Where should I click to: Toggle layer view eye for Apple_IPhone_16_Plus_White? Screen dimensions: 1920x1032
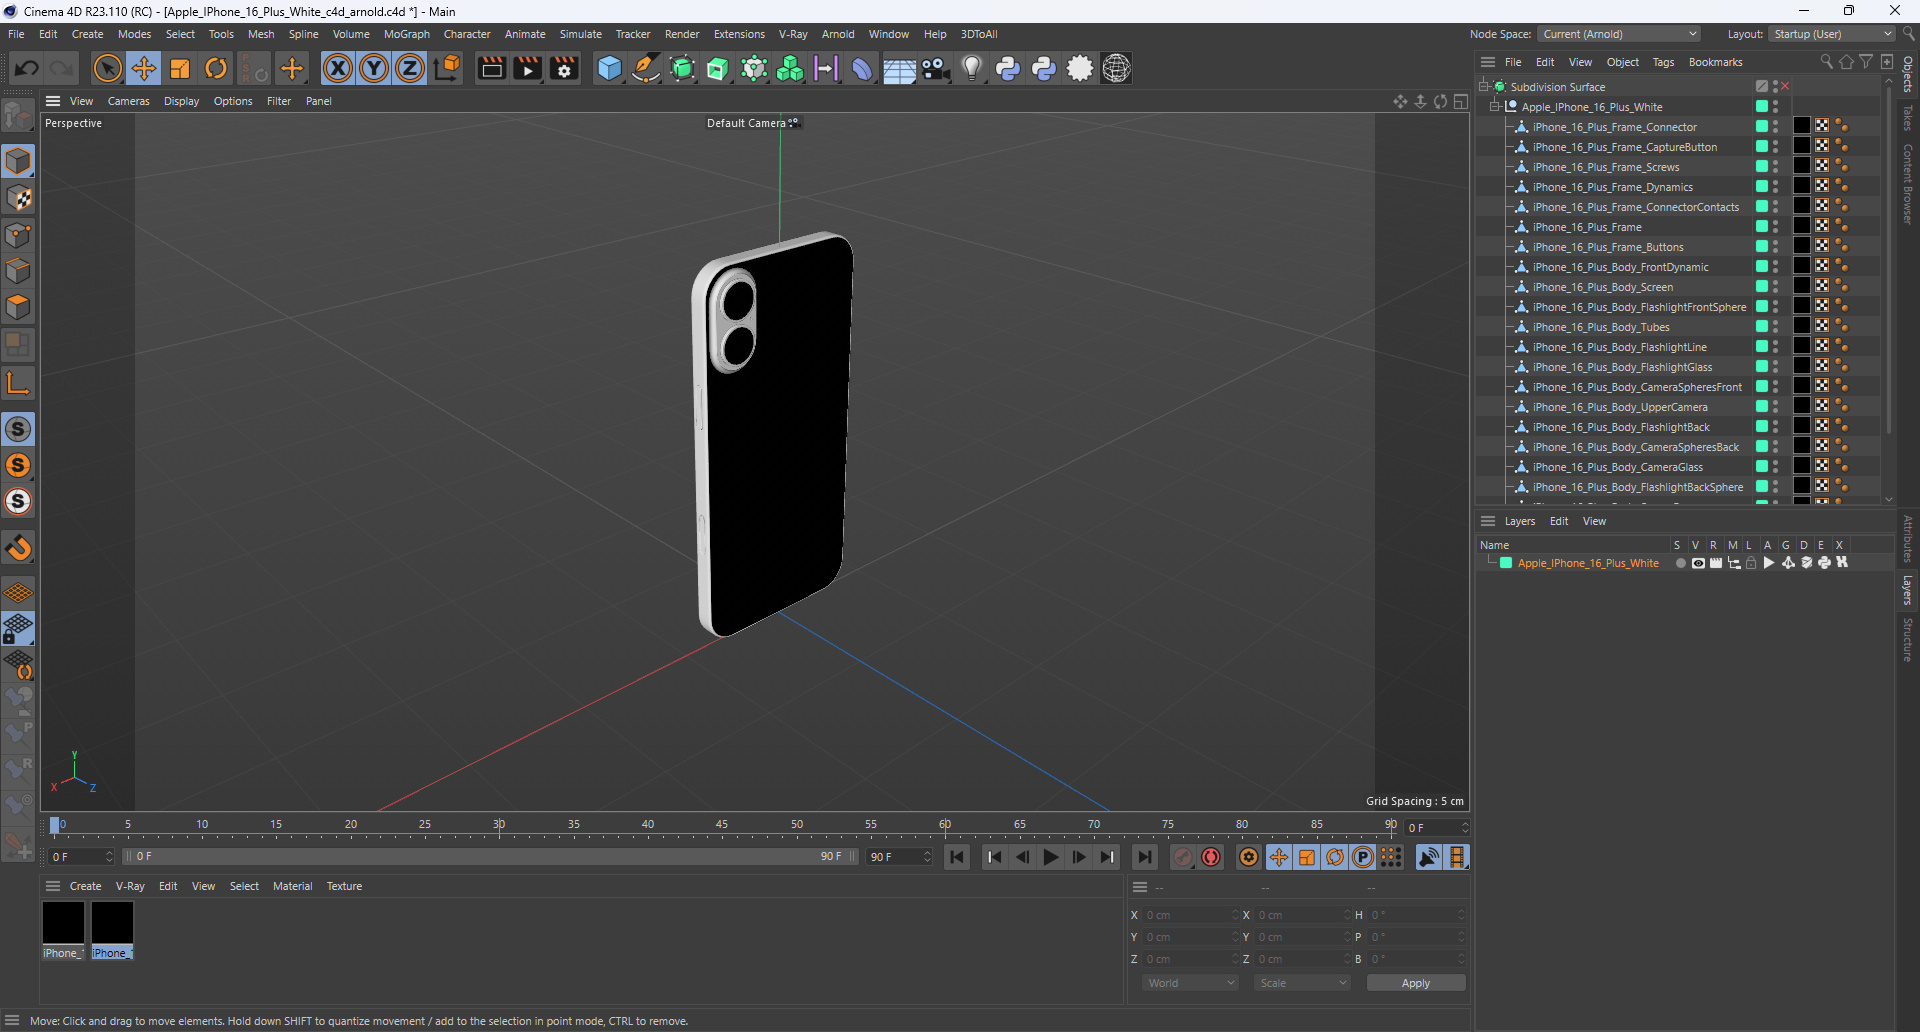coord(1698,563)
